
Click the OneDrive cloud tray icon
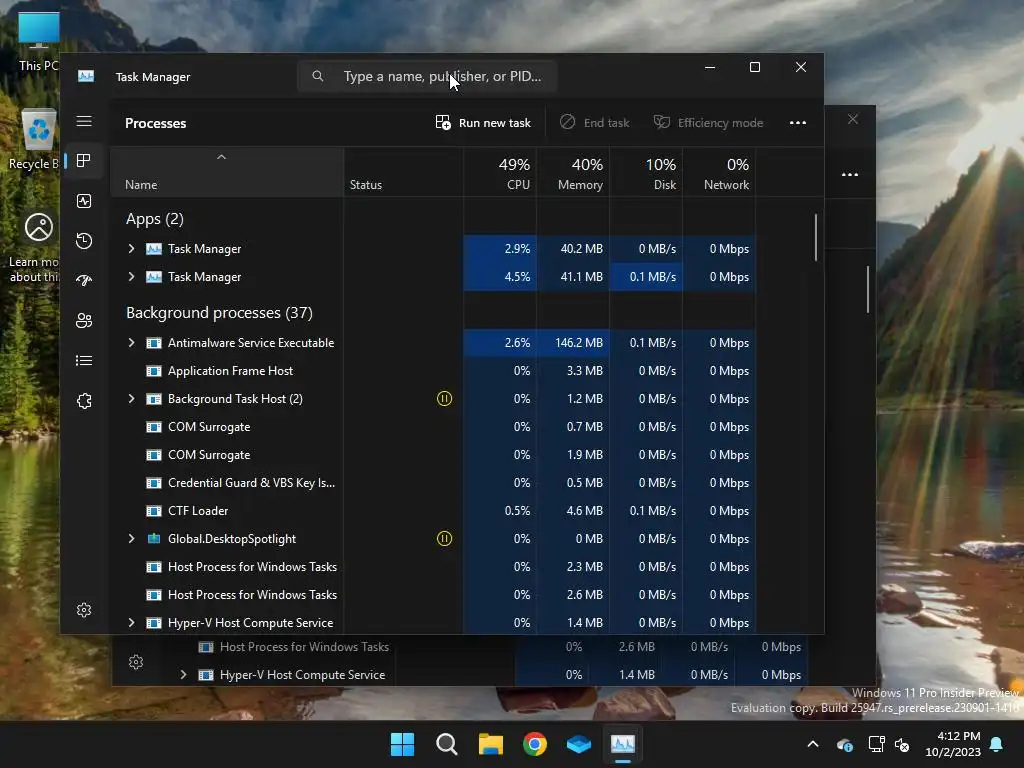click(844, 744)
